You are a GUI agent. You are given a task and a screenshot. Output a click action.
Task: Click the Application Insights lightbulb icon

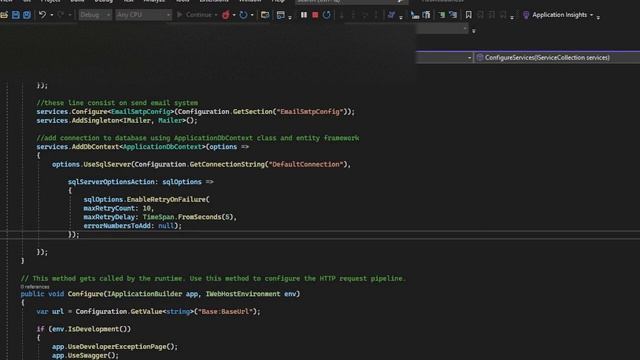click(x=526, y=15)
